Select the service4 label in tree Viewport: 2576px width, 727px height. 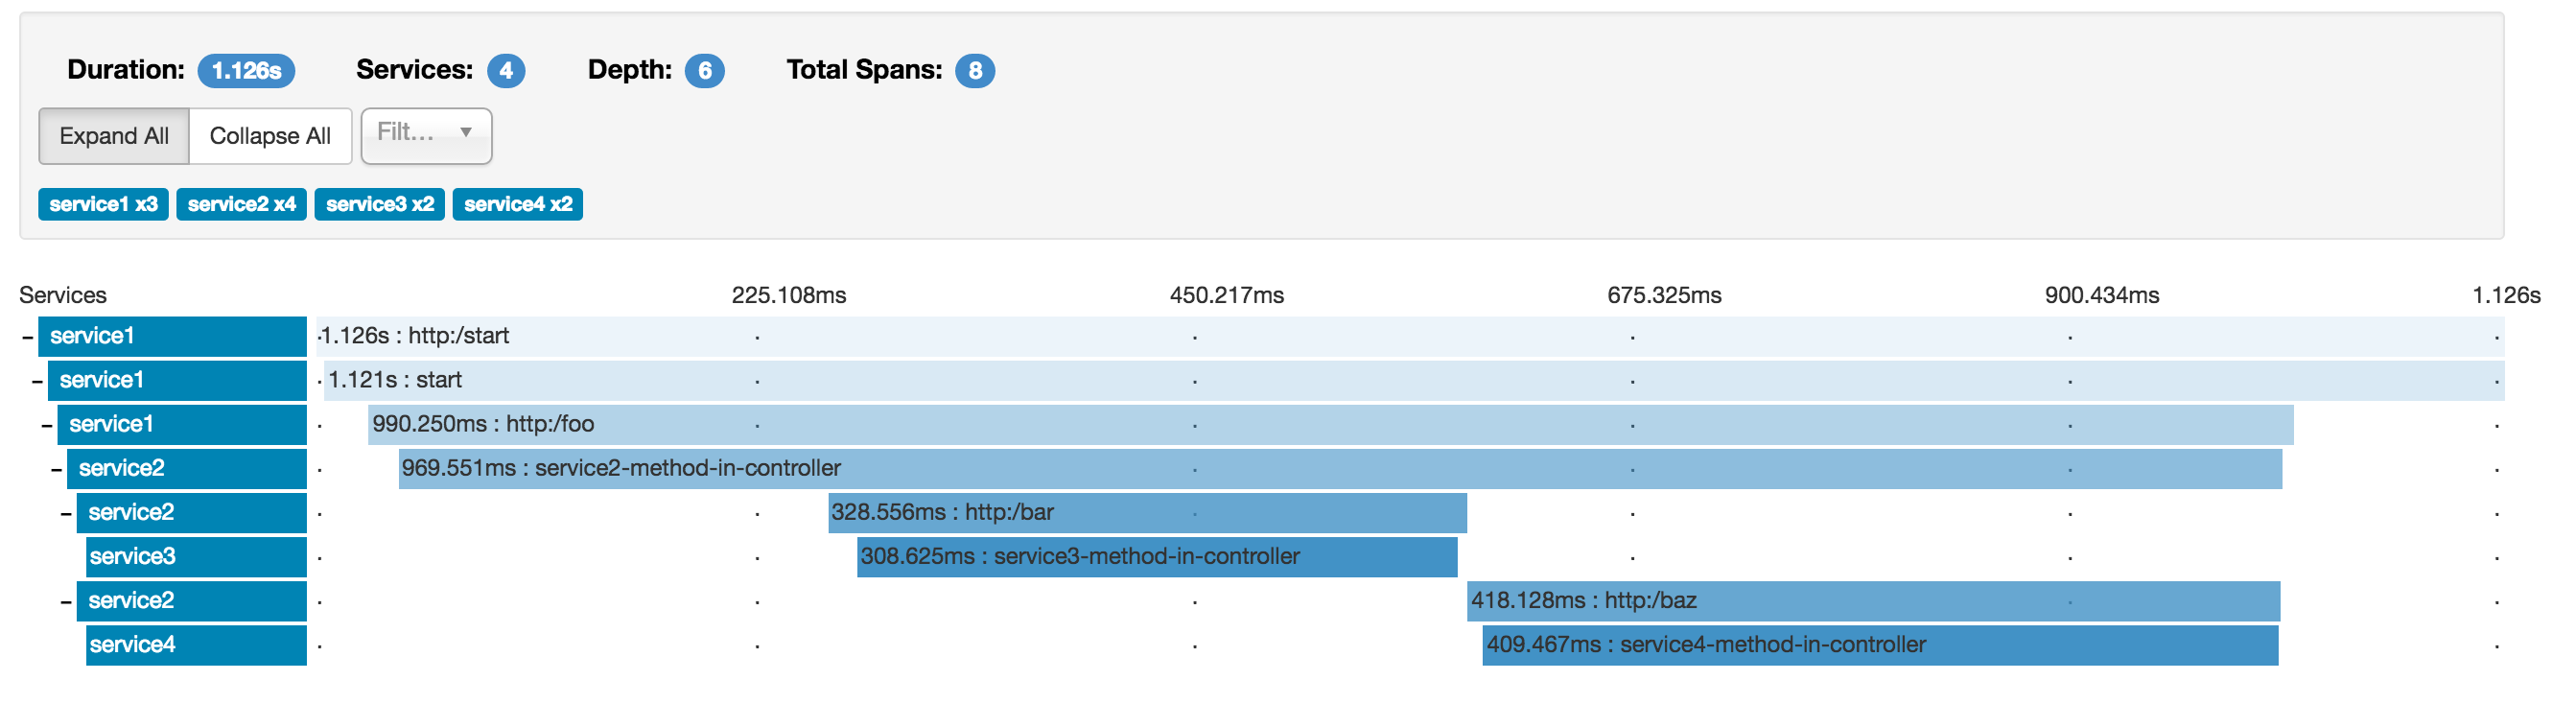point(133,645)
